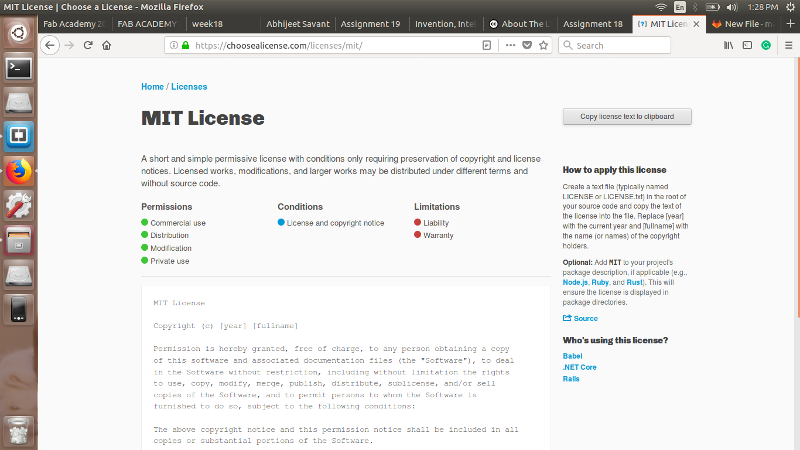This screenshot has width=800, height=450.
Task: Launch Firefox from the Ubuntu dock
Action: [x=18, y=171]
